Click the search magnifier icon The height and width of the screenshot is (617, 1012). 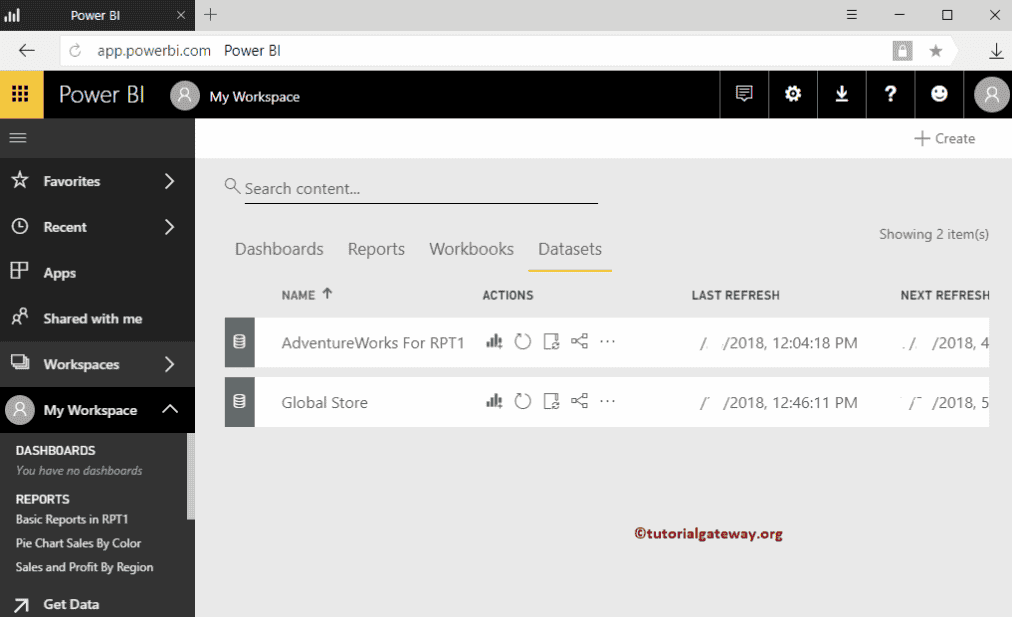(232, 186)
